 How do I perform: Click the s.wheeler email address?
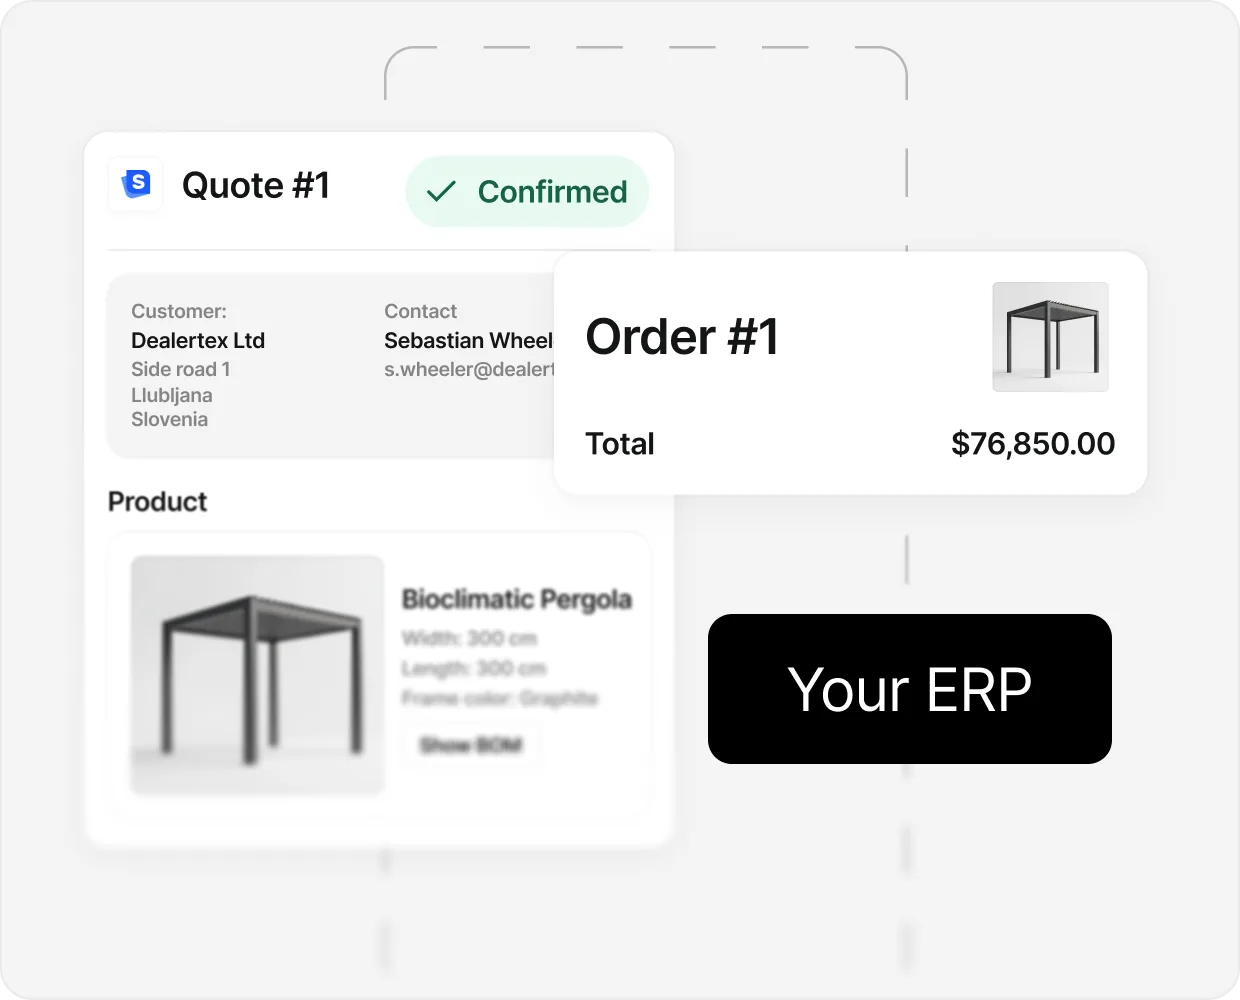coord(468,369)
